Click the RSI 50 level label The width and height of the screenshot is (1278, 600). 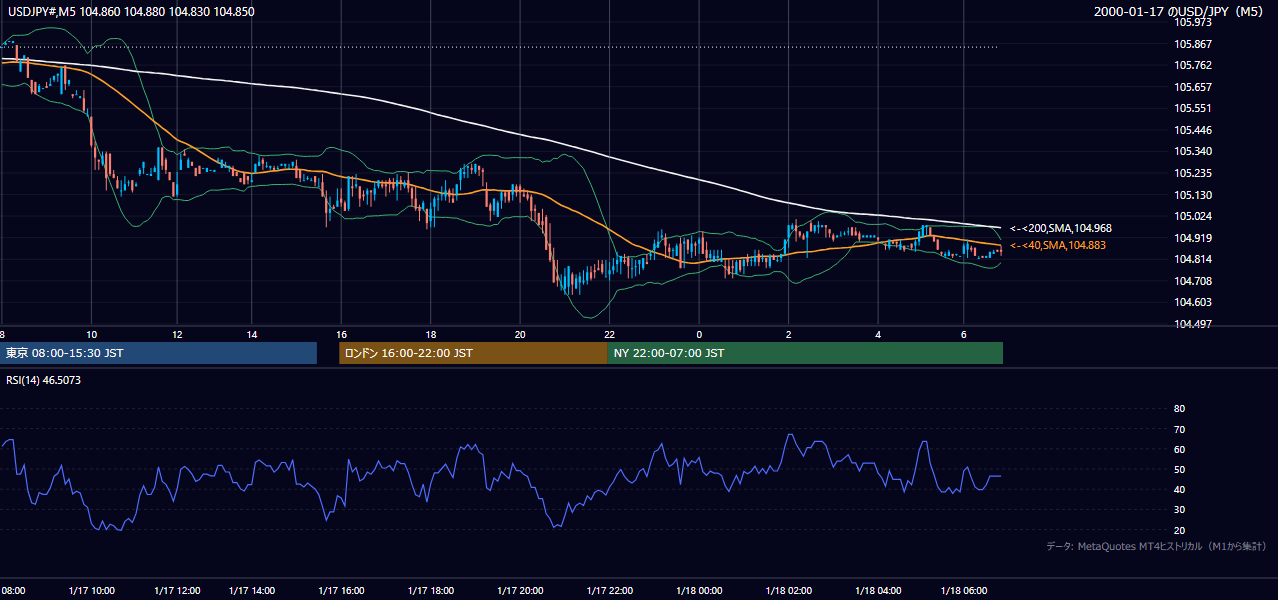click(x=1179, y=469)
